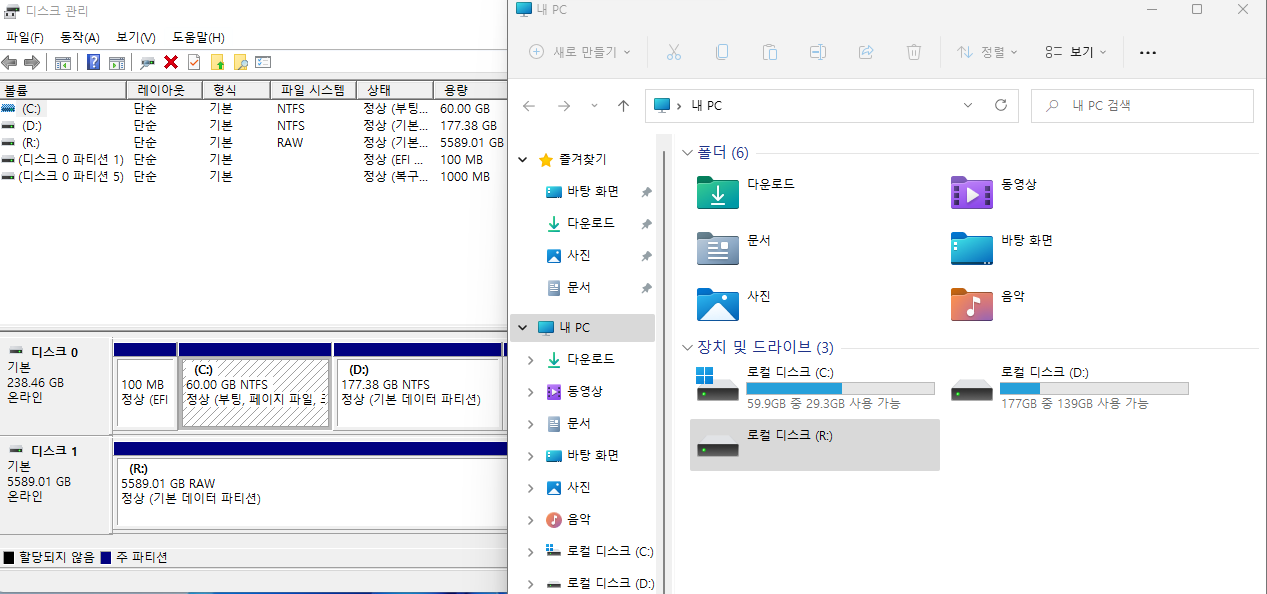Viewport: 1267px width, 594px height.
Task: Click pinned 바탕 화면 under 즐겨찾기
Action: point(594,191)
